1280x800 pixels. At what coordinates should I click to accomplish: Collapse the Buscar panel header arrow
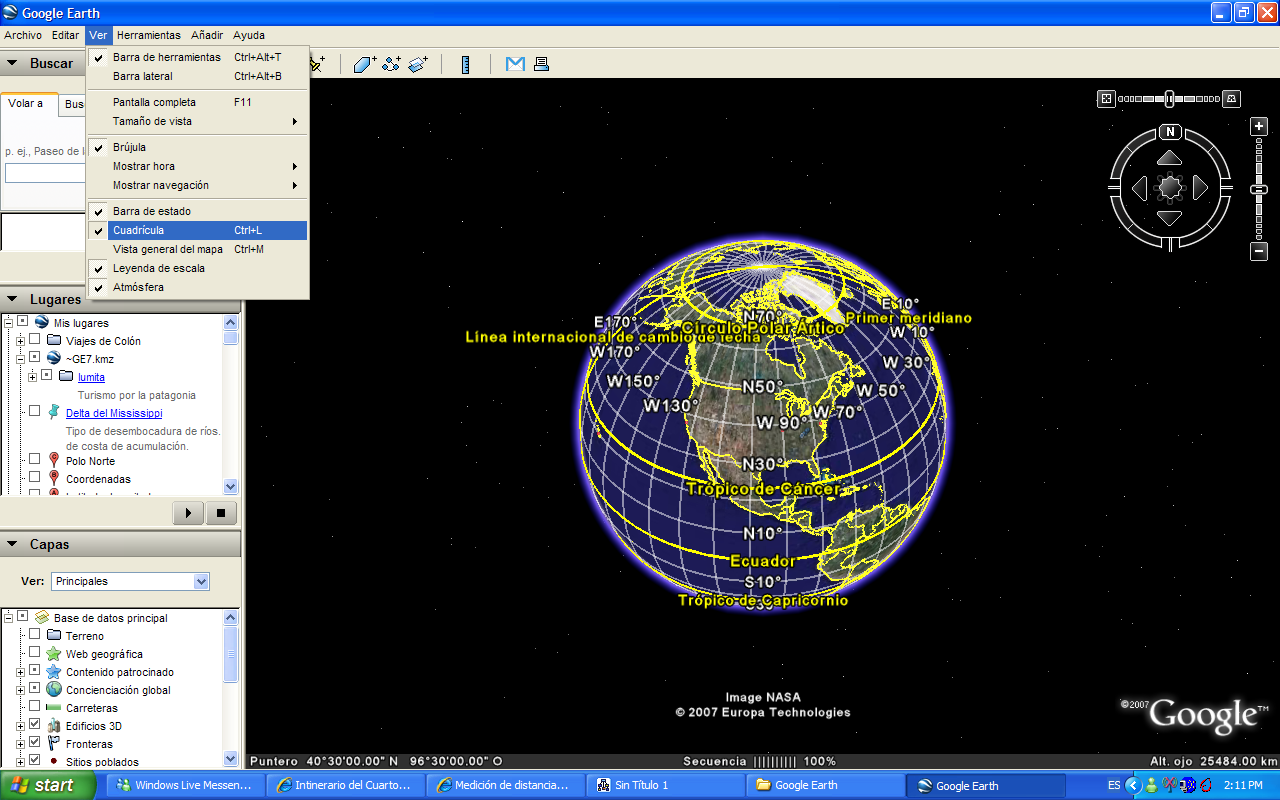tap(13, 63)
